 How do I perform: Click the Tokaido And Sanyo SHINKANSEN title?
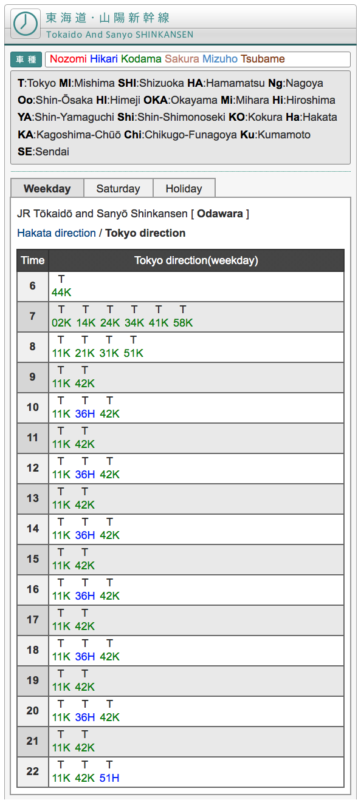[x=119, y=35]
